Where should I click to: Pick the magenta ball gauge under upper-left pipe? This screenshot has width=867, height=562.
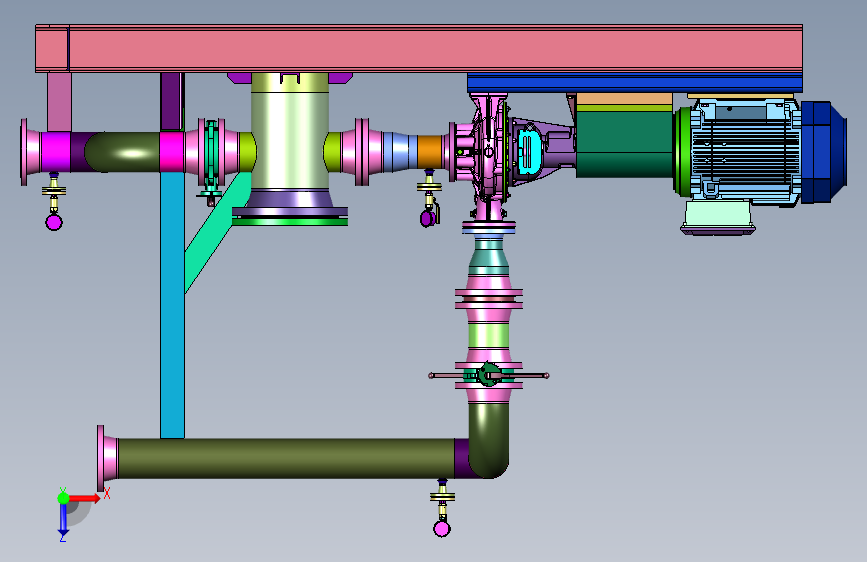[x=54, y=222]
